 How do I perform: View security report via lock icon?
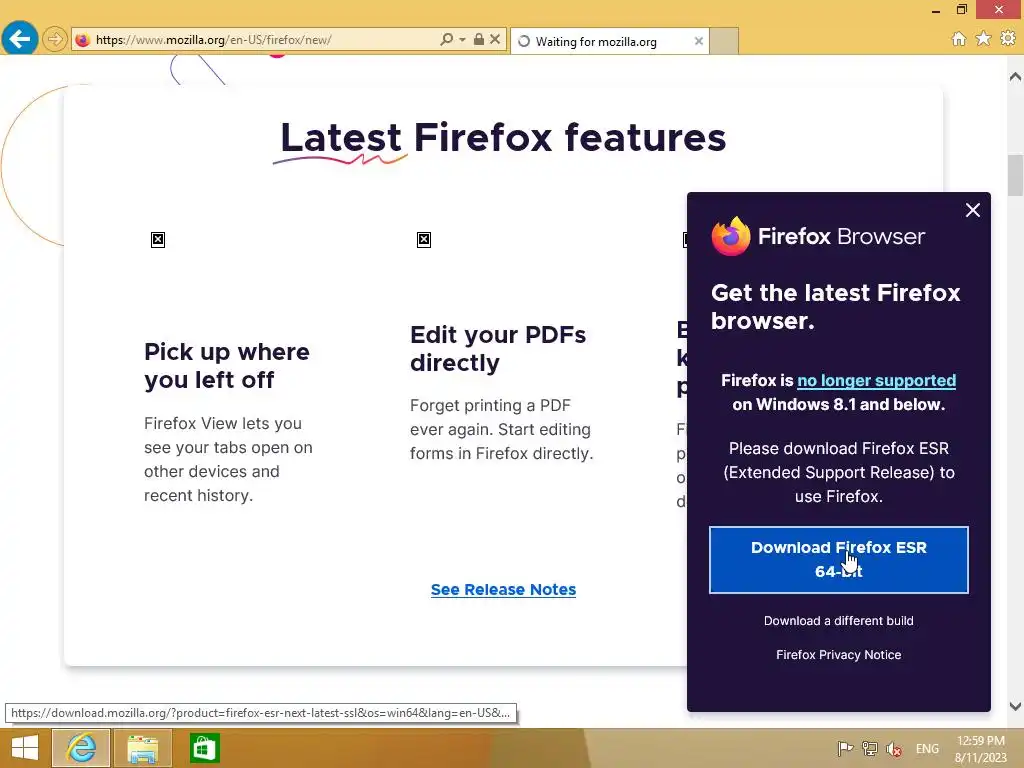click(x=479, y=39)
